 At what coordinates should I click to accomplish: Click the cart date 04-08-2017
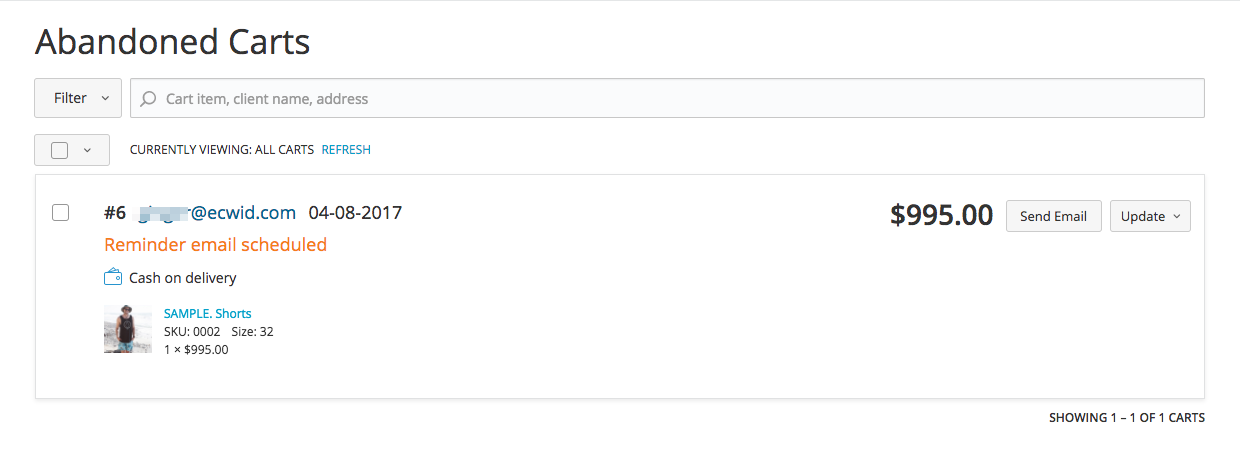[355, 213]
